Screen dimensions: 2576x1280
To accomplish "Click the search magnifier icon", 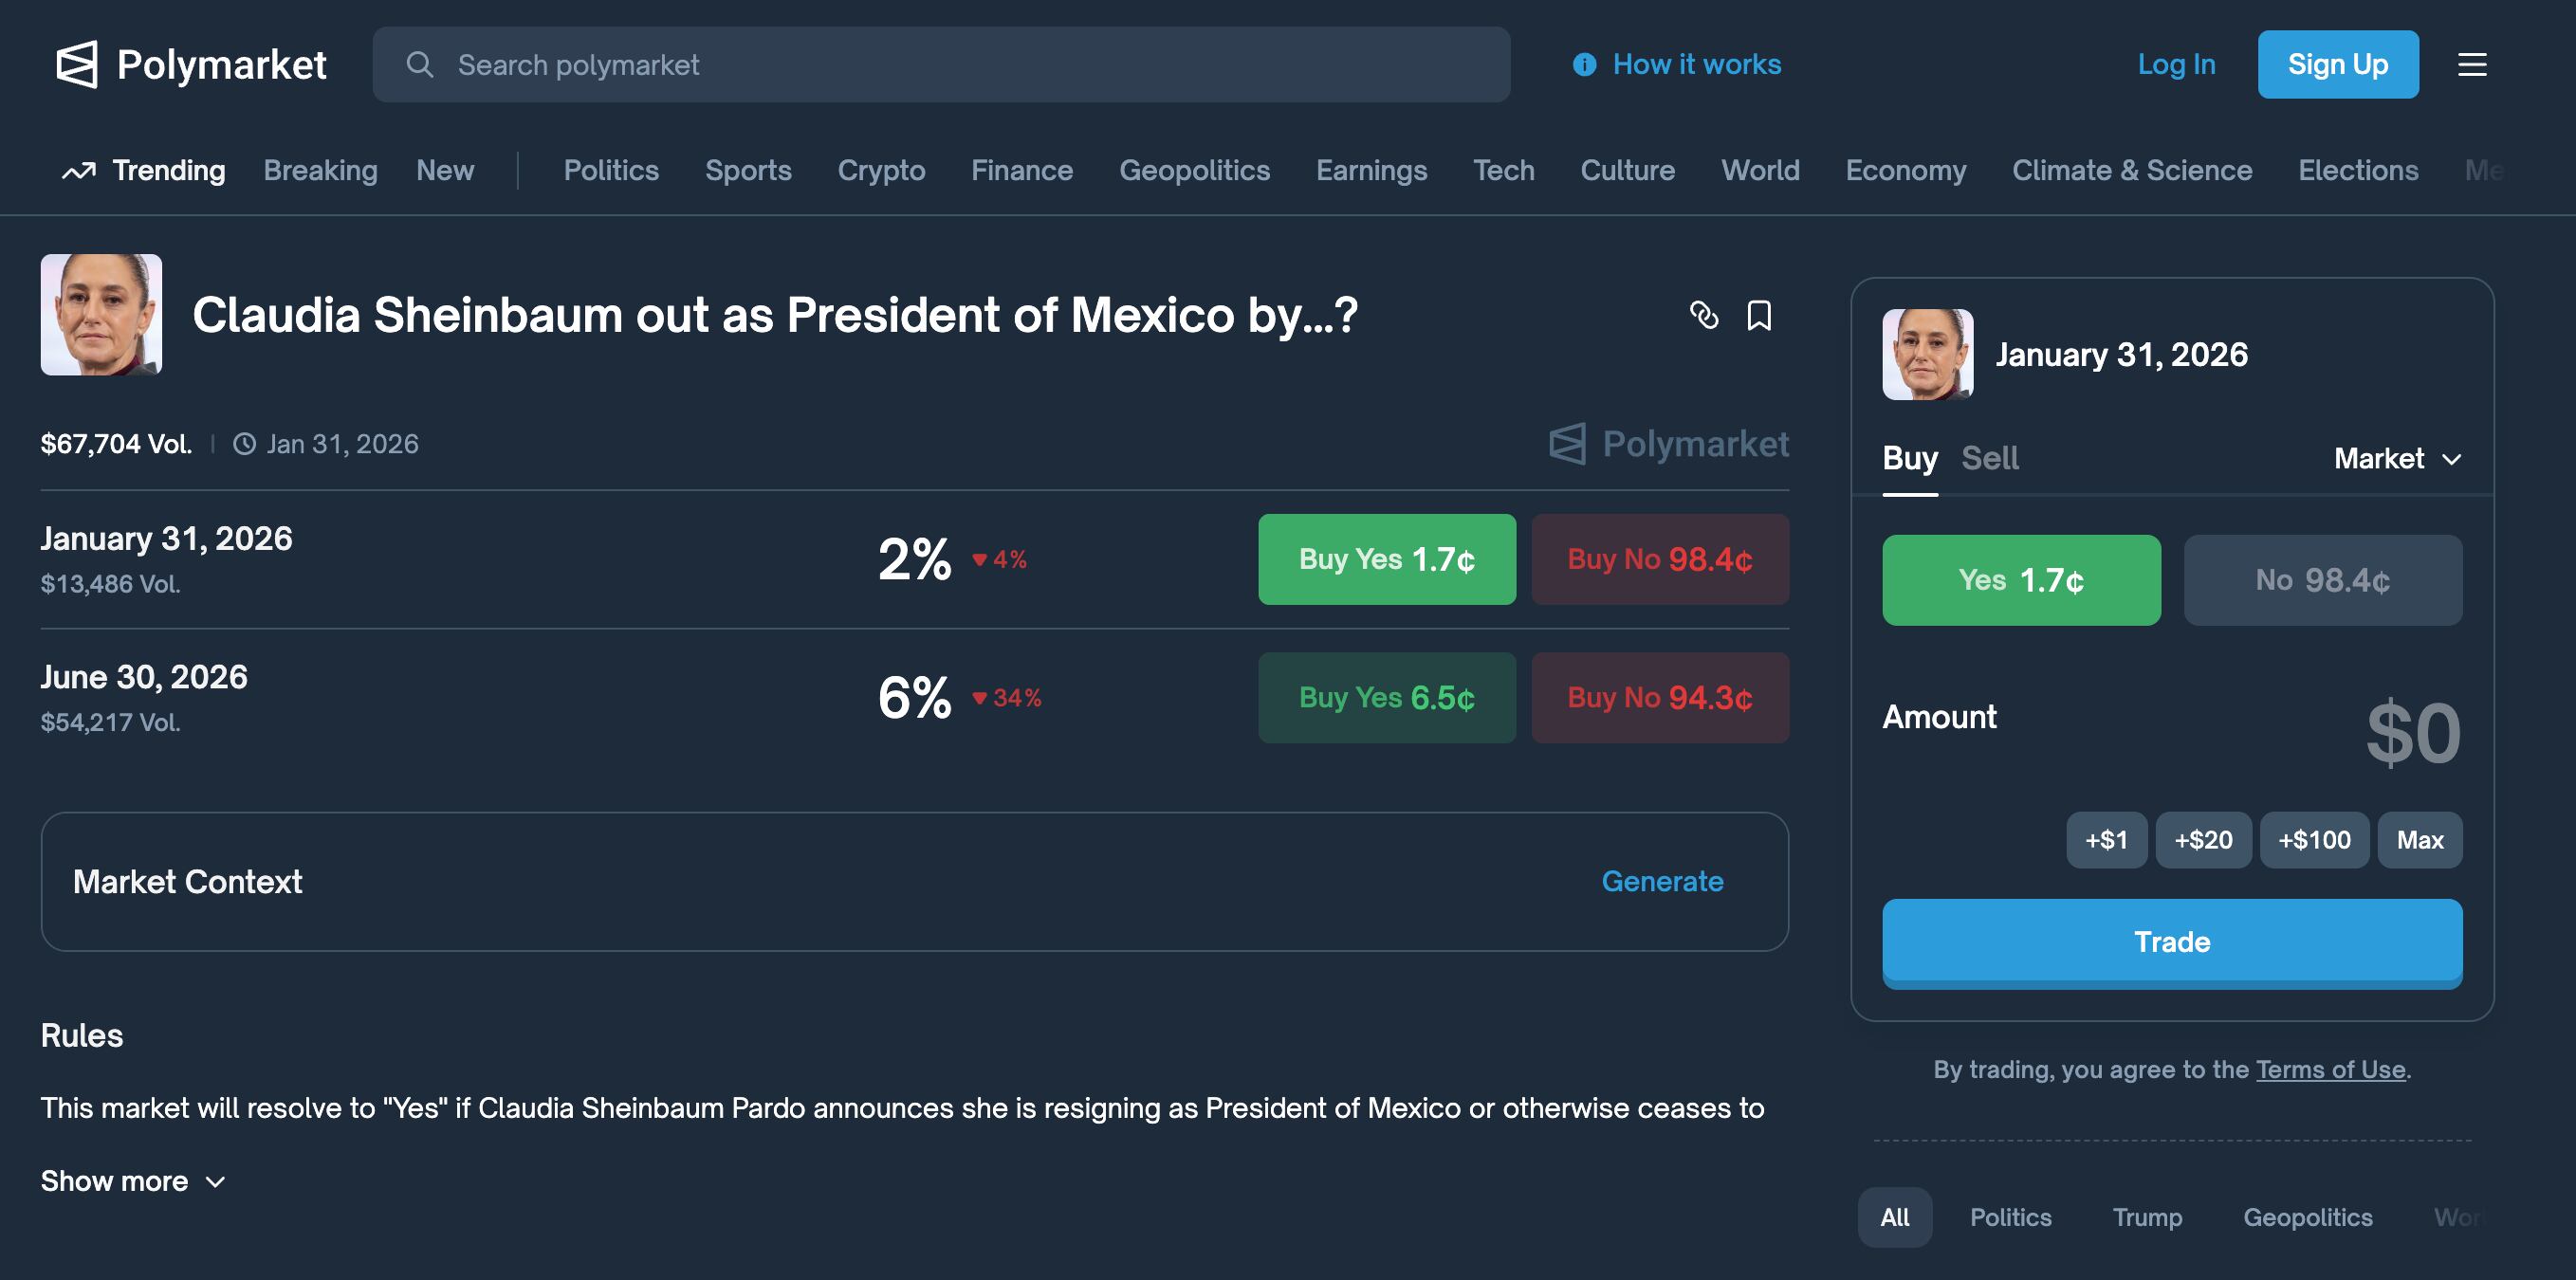I will 420,65.
